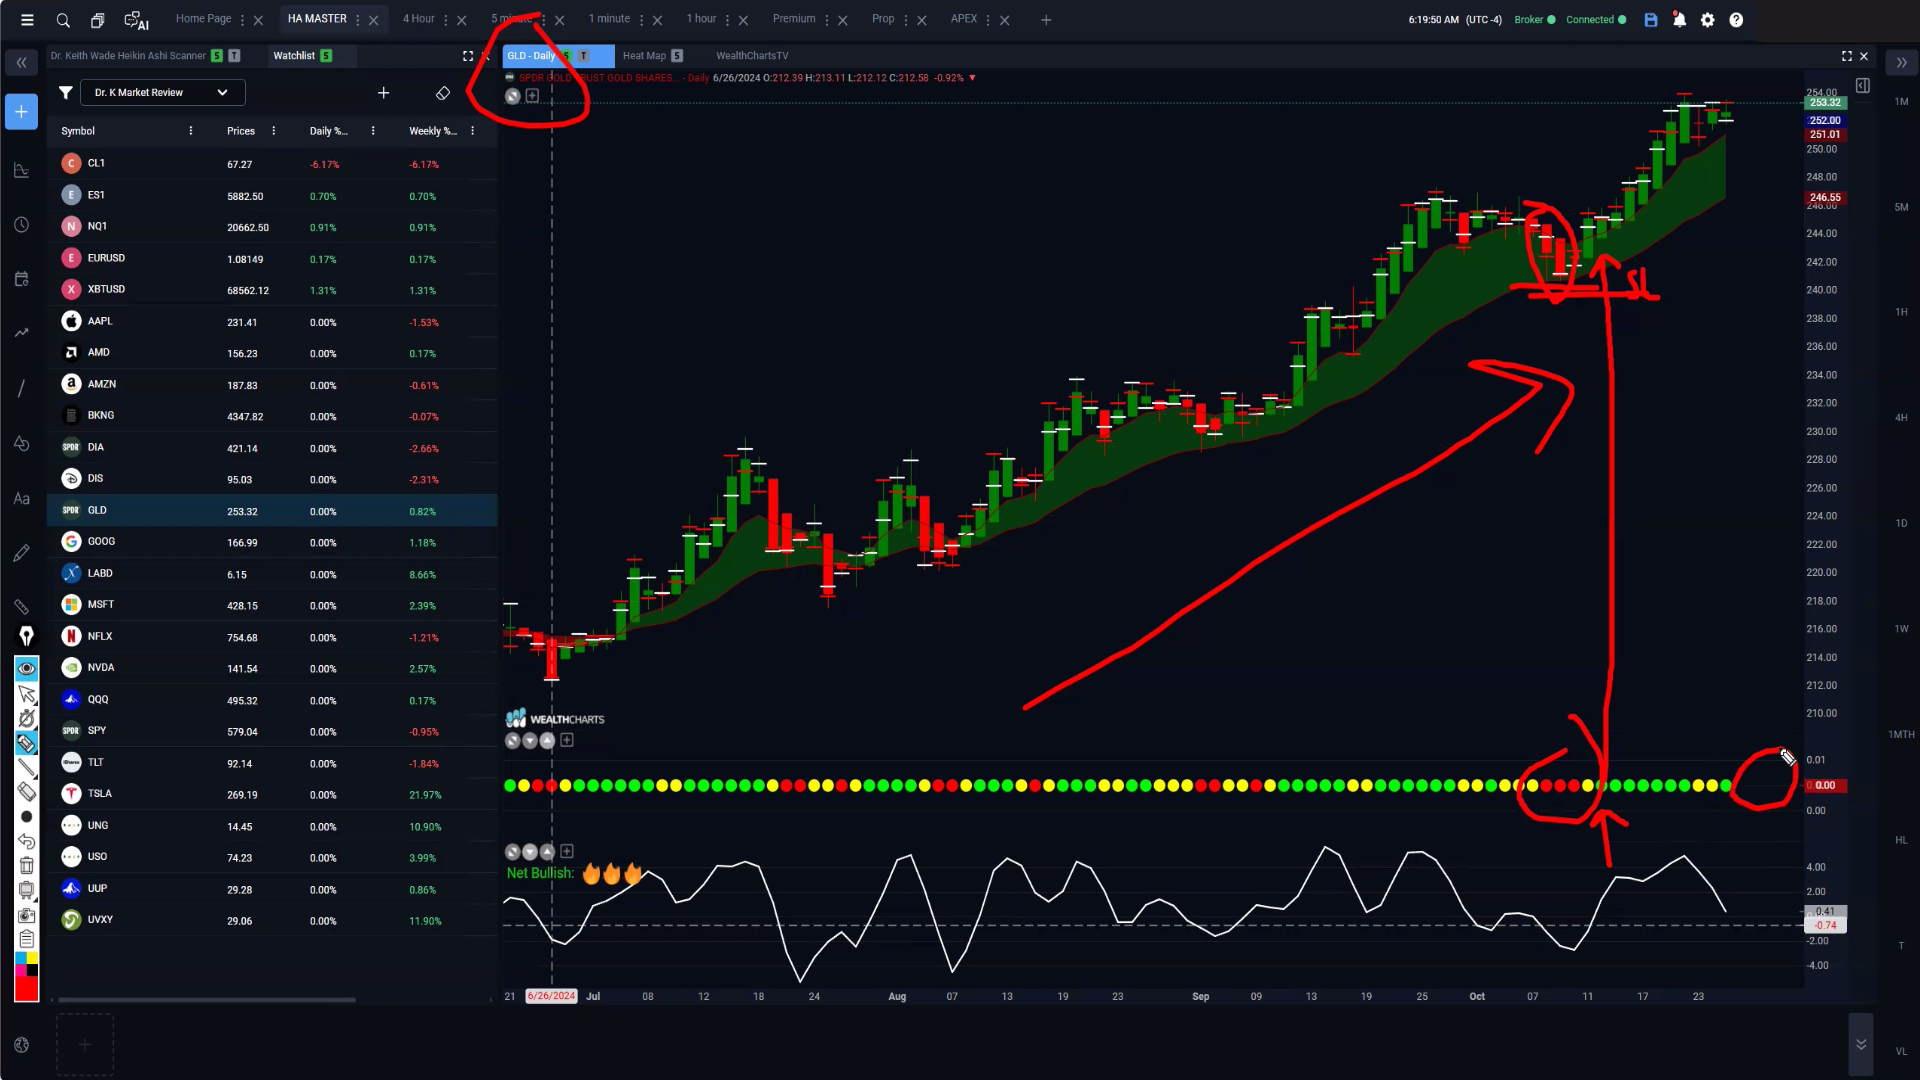The height and width of the screenshot is (1080, 1920).
Task: Maximize the GLD chart panel
Action: coord(1847,56)
